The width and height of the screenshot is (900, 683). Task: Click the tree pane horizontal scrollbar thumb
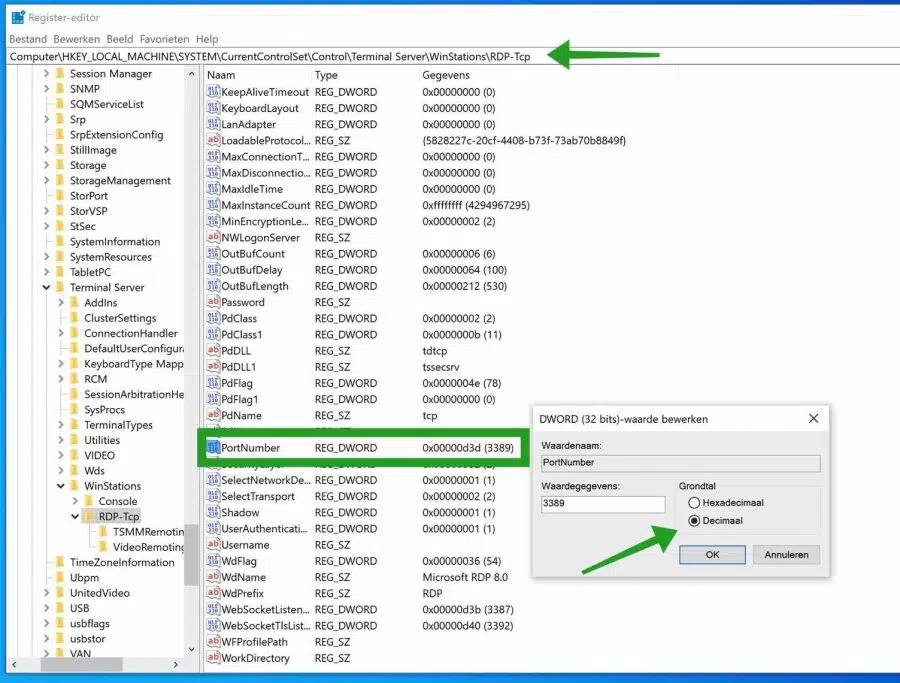tap(81, 664)
